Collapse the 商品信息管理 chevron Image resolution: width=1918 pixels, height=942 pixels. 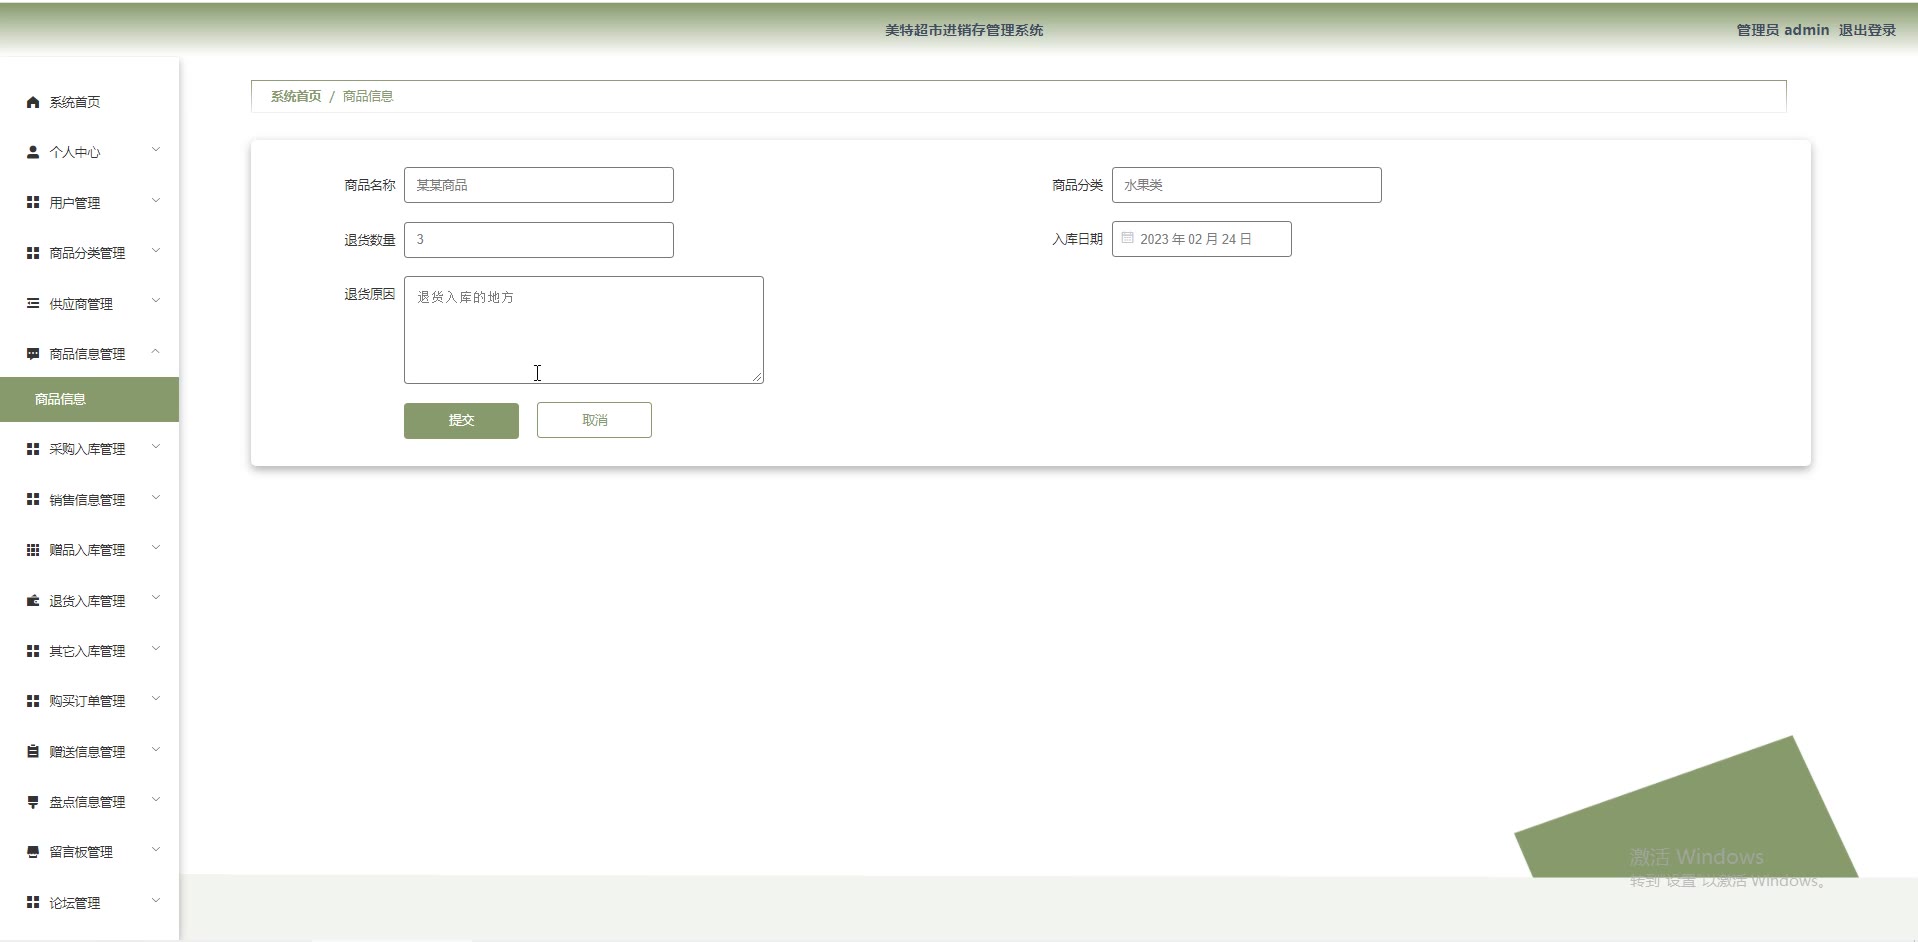[x=156, y=352]
